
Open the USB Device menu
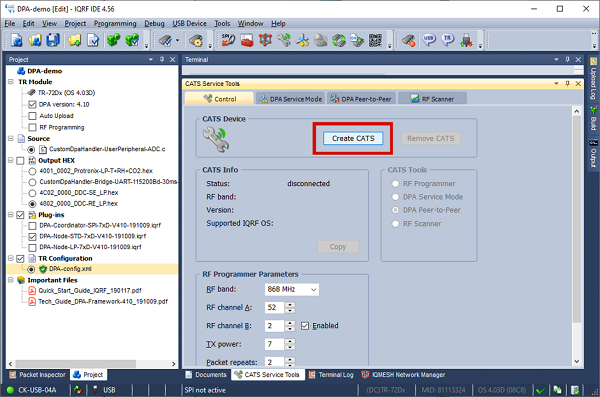[x=189, y=23]
